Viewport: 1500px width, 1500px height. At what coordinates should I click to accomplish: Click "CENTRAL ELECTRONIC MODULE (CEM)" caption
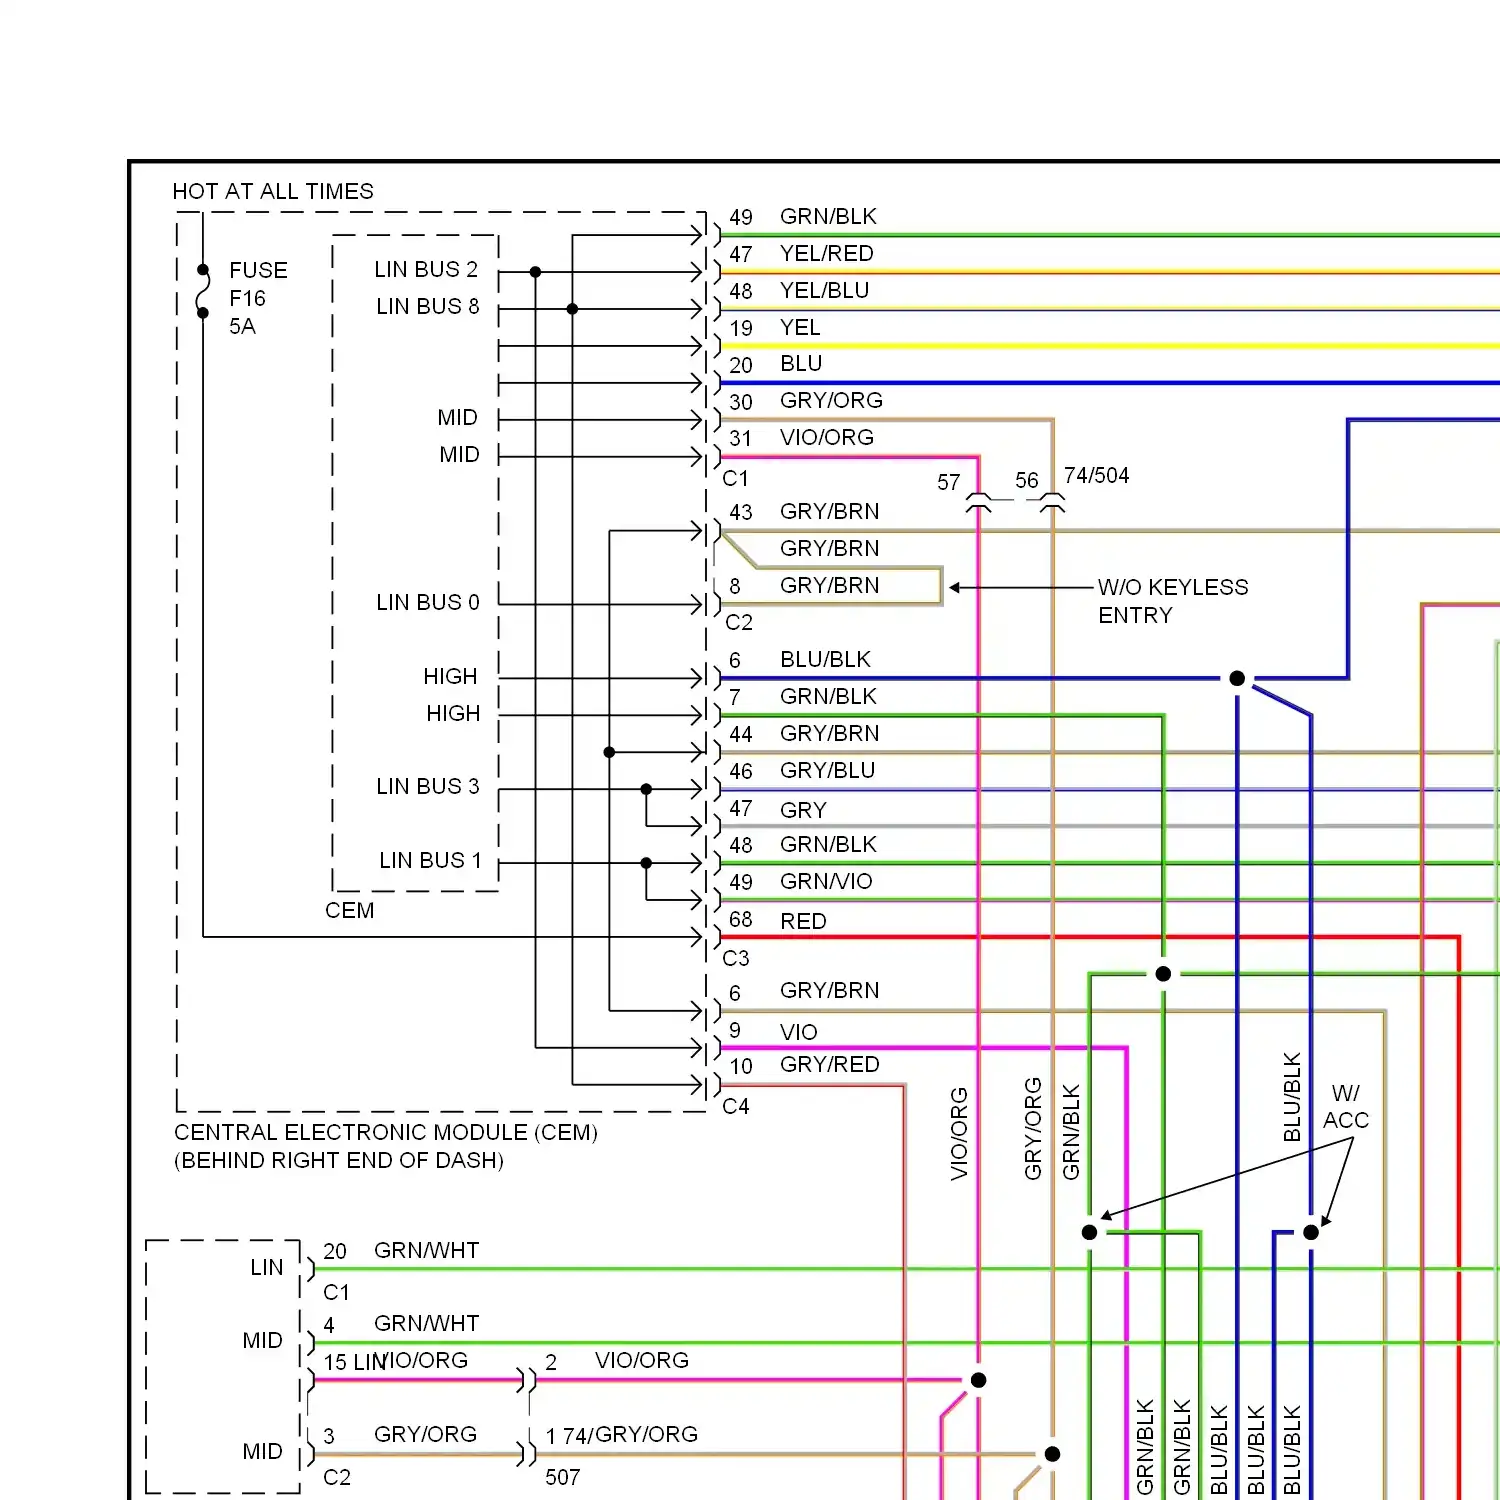tap(386, 1132)
